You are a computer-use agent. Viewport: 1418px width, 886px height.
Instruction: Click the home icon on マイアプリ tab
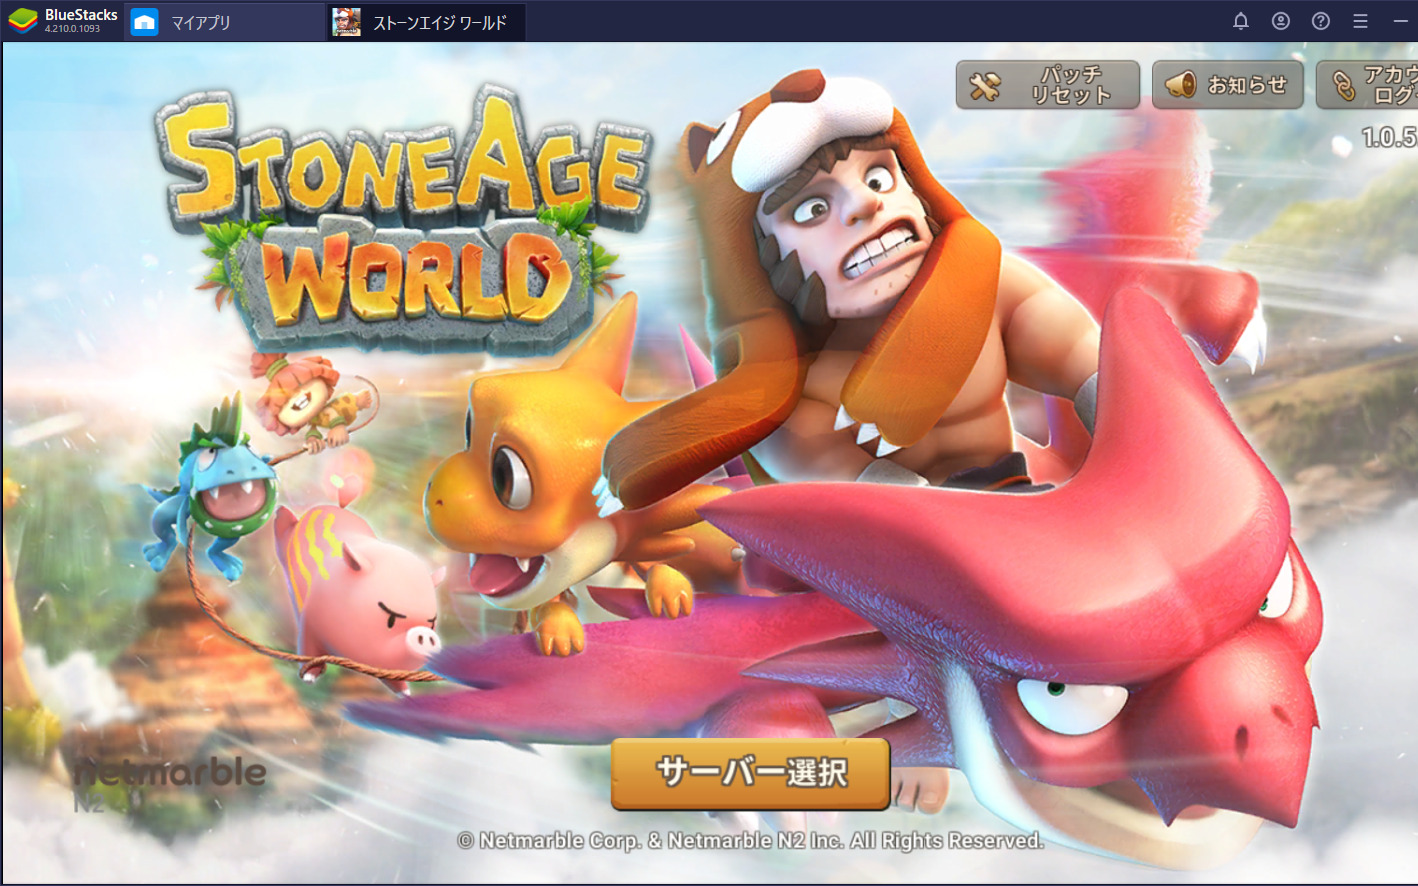click(145, 22)
